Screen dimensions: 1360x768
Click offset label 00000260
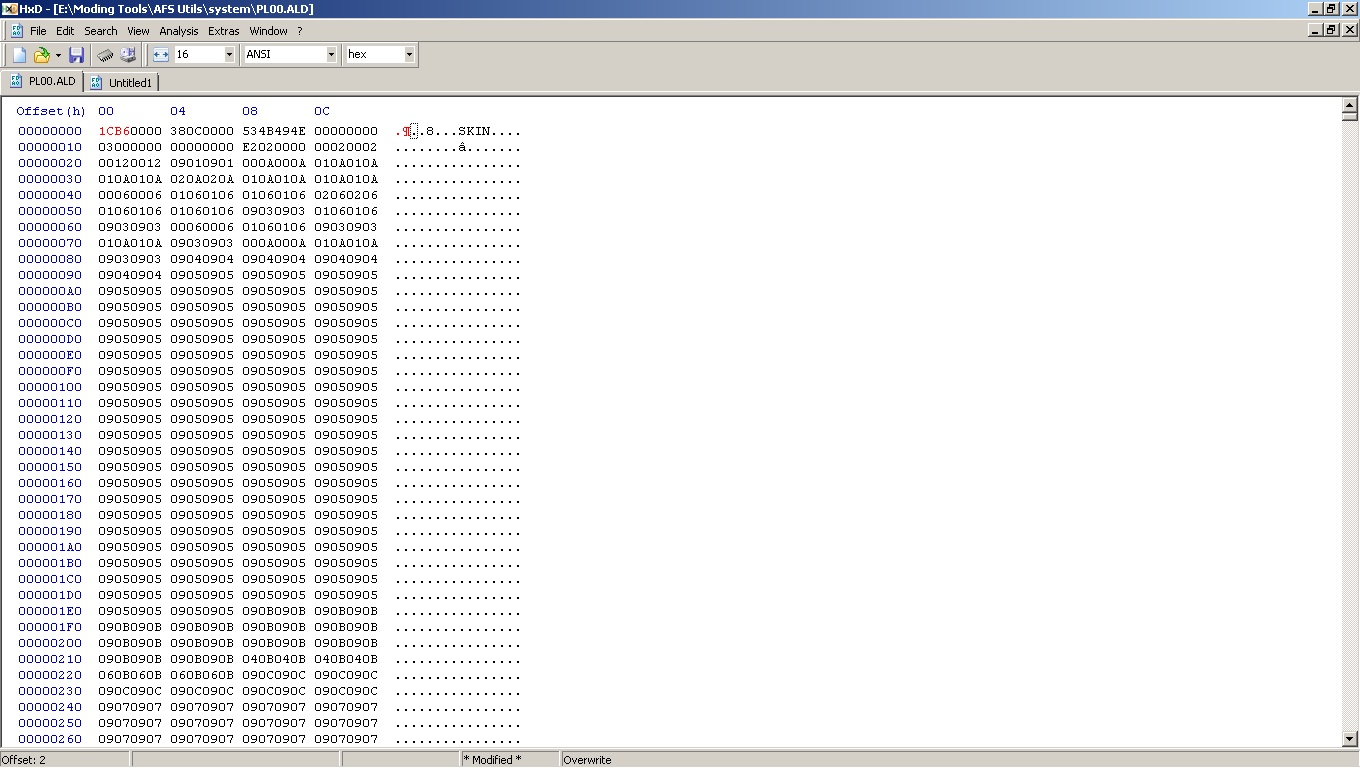(50, 739)
